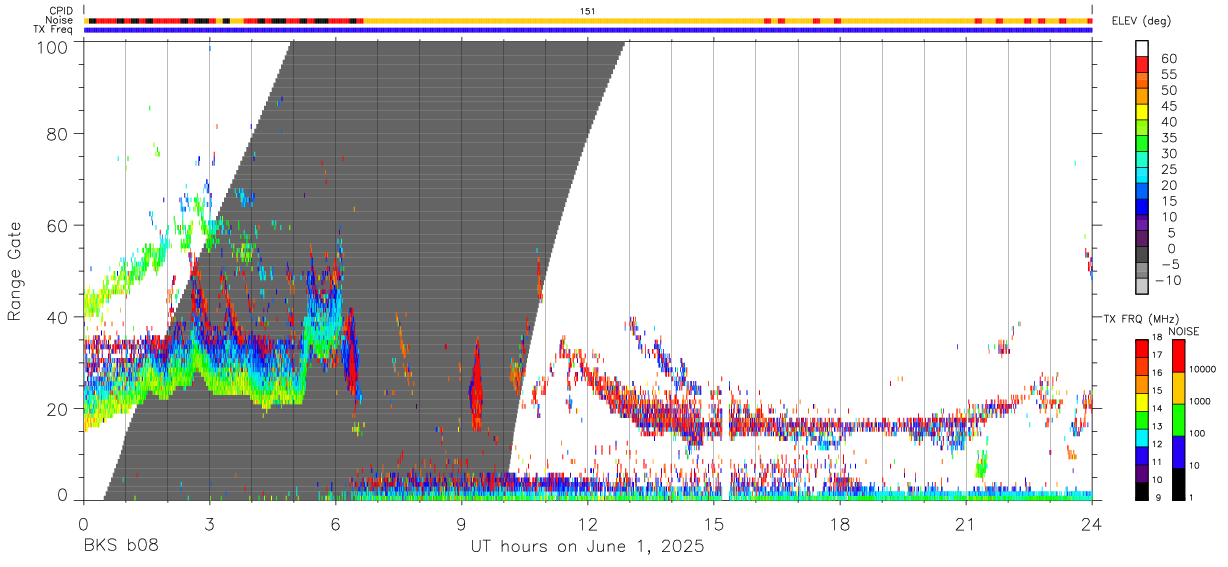Image resolution: width=1228 pixels, height=567 pixels.
Task: Click UT hours axis tick 6
Action: click(x=335, y=522)
